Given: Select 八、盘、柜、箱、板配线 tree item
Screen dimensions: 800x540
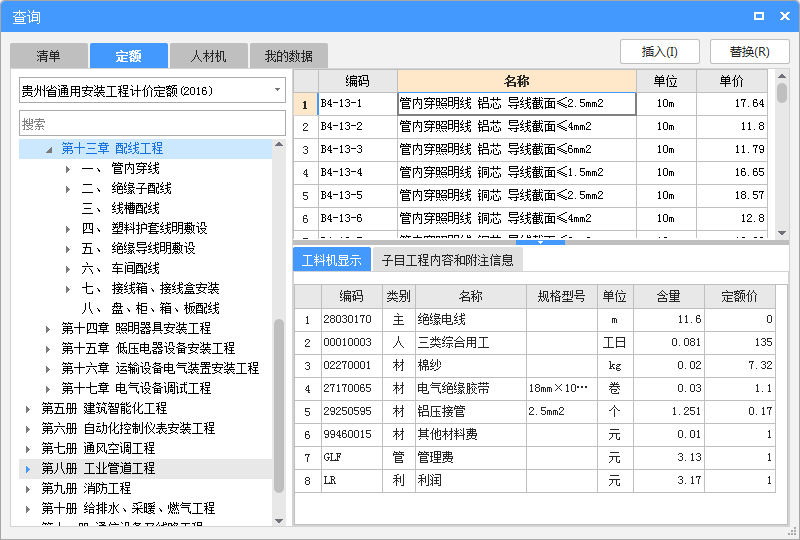Looking at the screenshot, I should pyautogui.click(x=151, y=308).
